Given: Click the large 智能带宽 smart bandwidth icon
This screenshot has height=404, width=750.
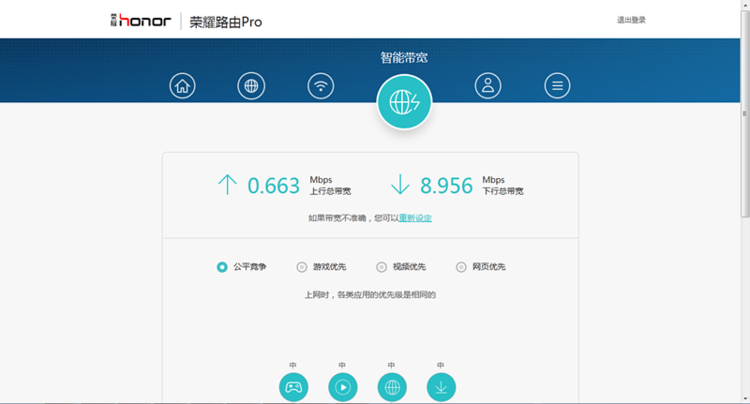Looking at the screenshot, I should click(x=404, y=102).
